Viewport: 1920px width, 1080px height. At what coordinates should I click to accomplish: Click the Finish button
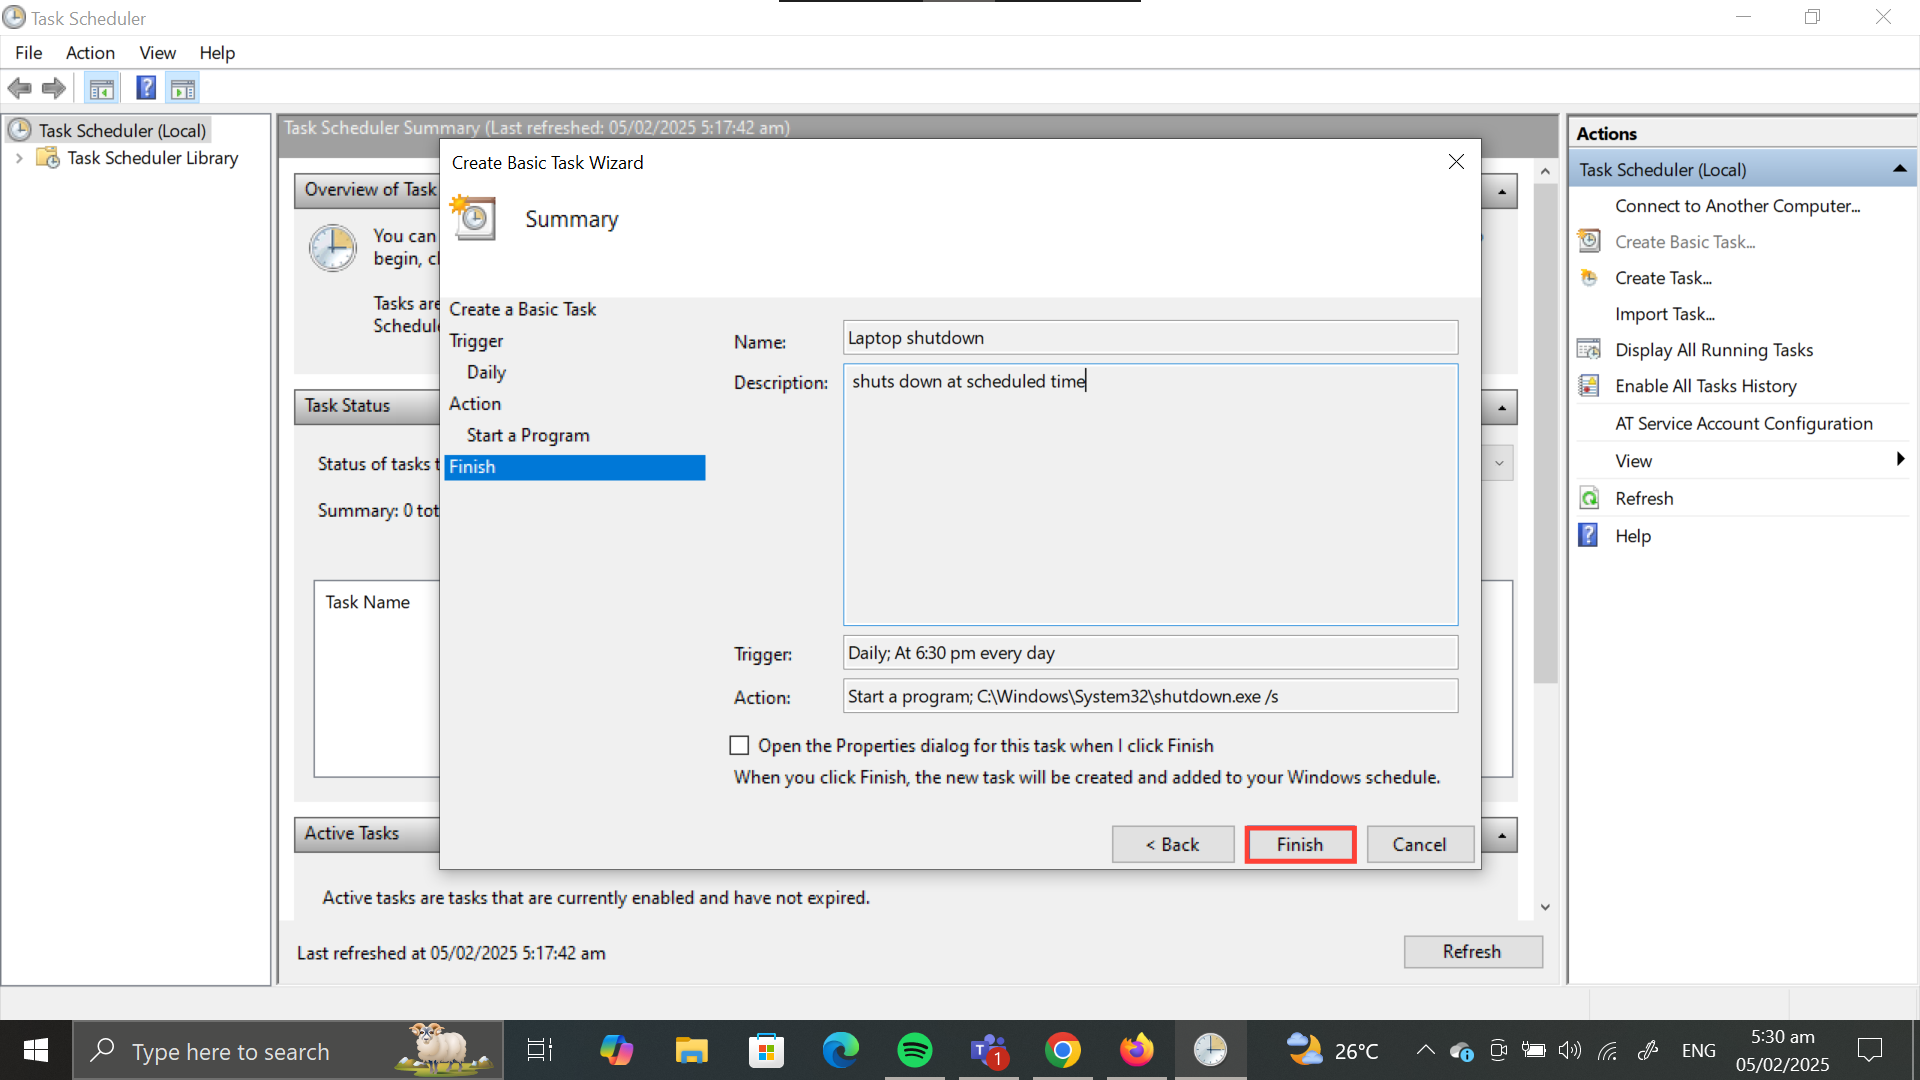[1299, 844]
